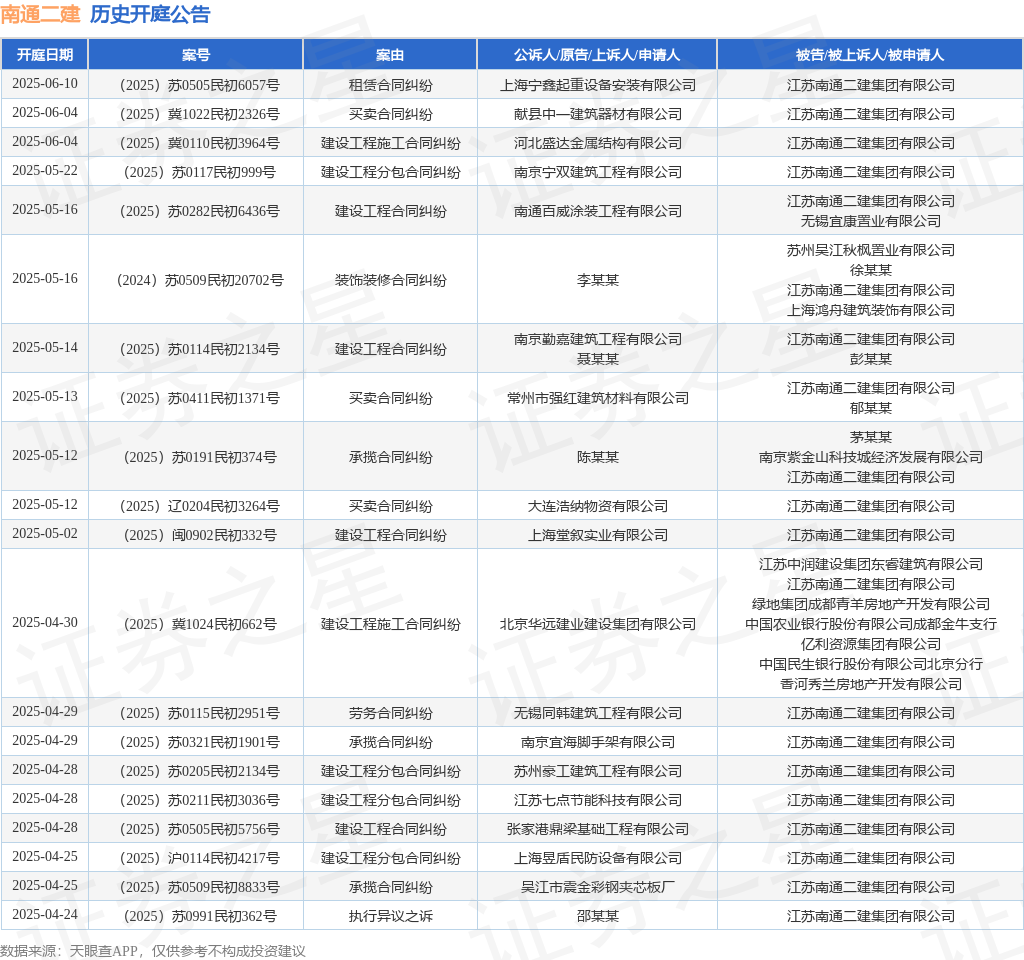Click defendant 徐某某
This screenshot has height=960, width=1024.
pyautogui.click(x=871, y=270)
